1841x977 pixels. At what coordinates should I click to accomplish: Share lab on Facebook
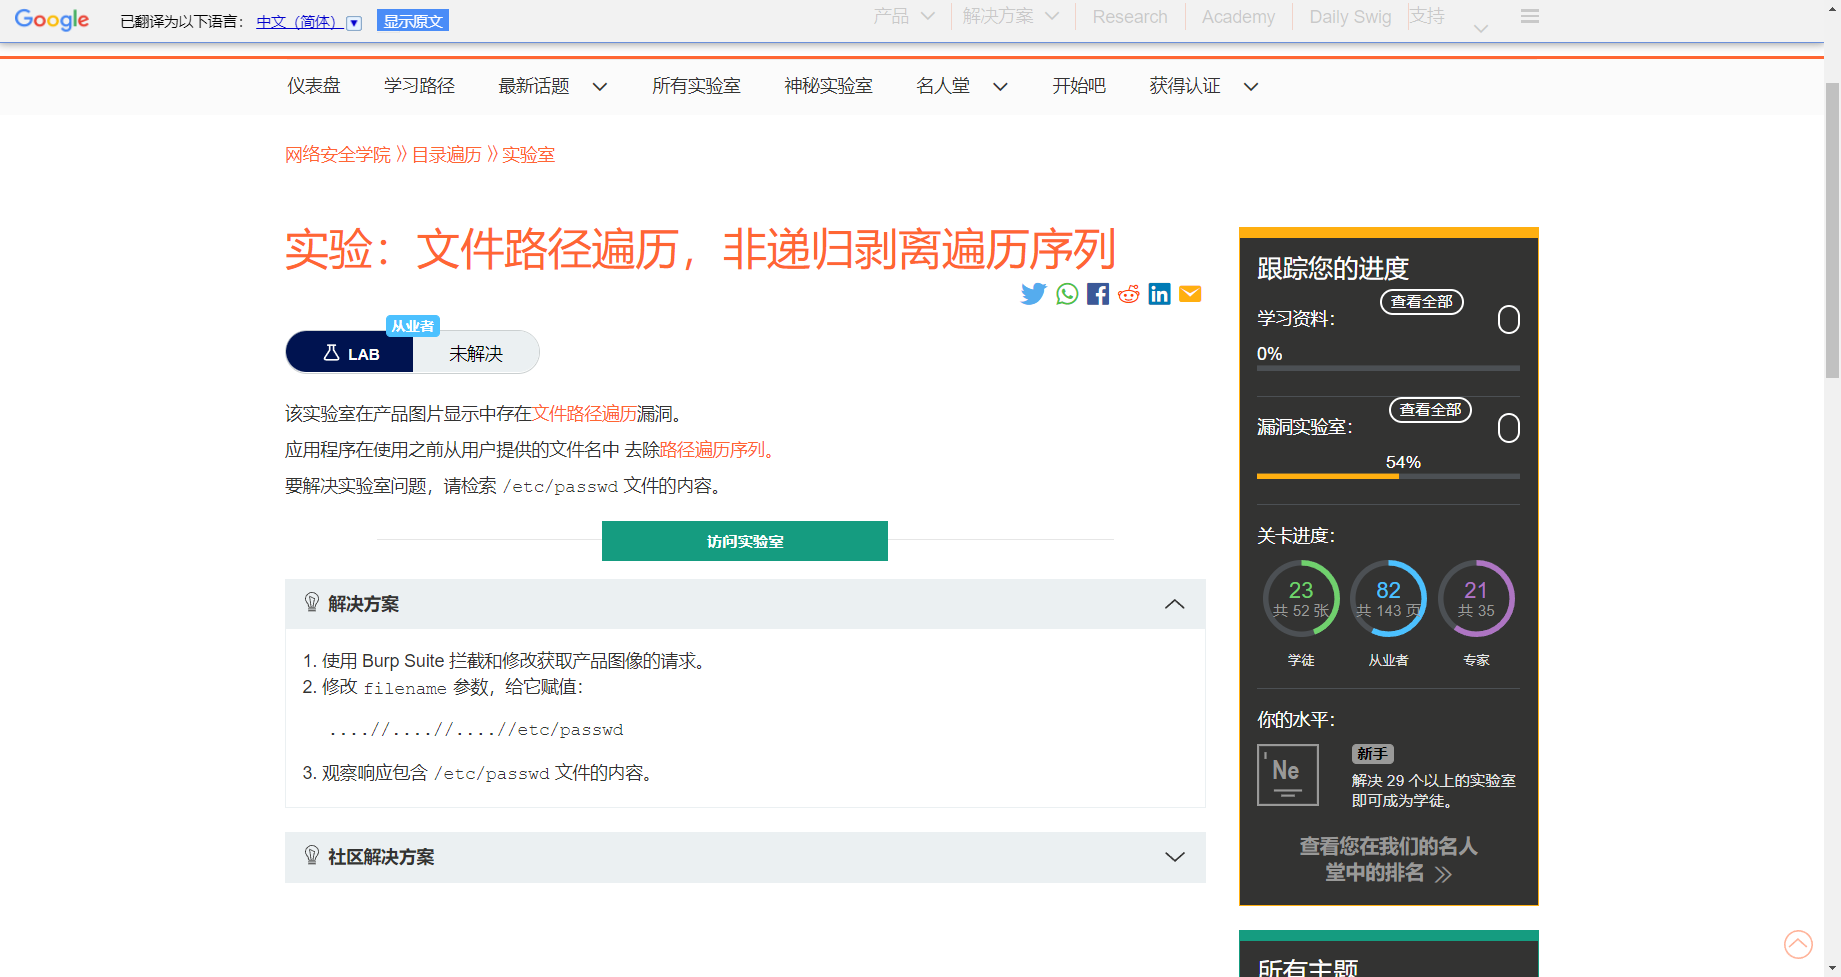1098,294
